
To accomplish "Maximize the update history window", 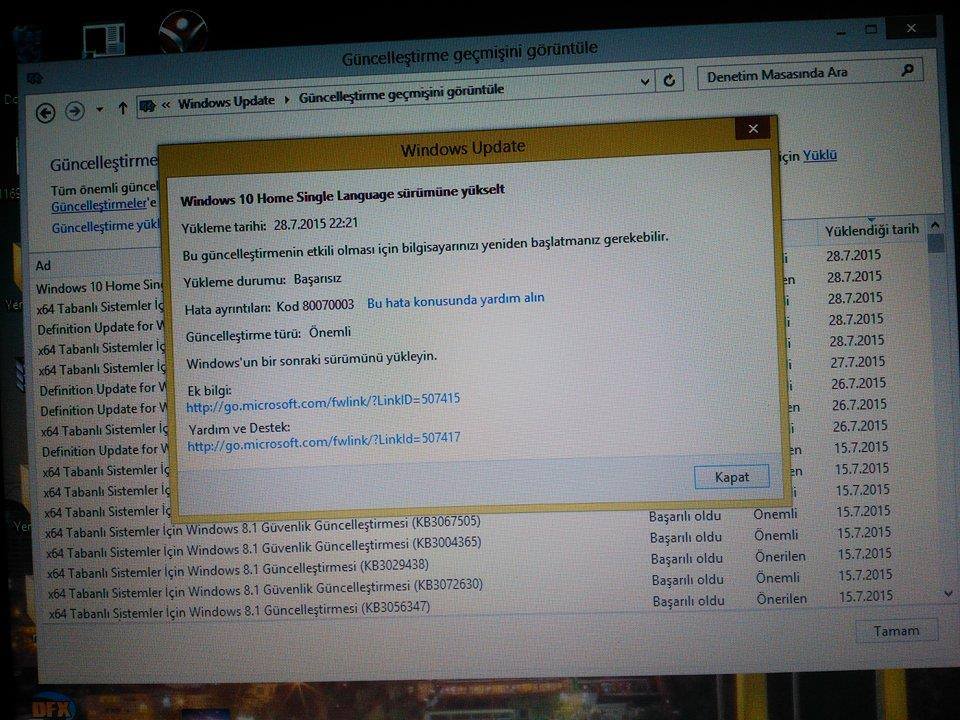I will tap(871, 29).
